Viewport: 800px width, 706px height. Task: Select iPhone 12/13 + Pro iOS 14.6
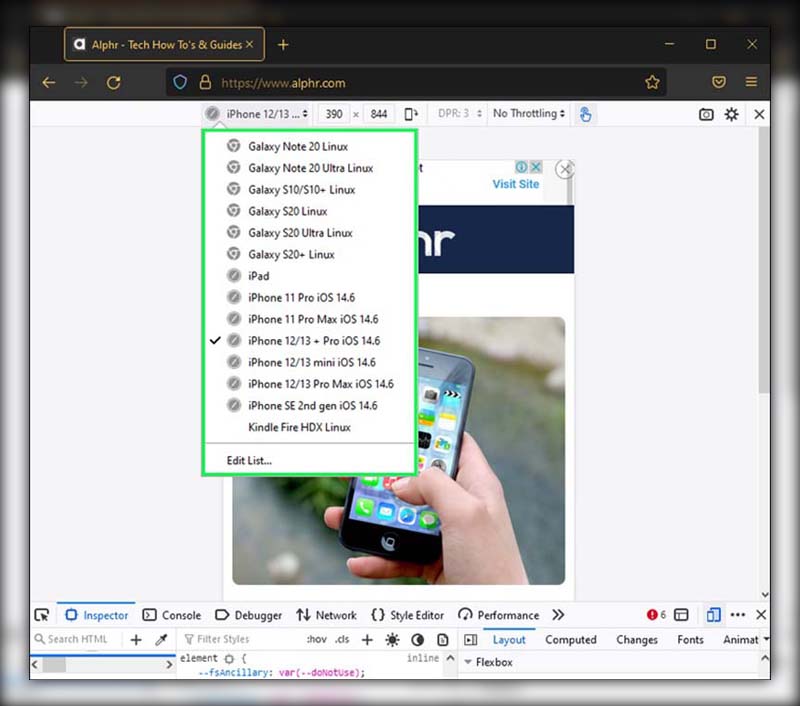point(309,341)
